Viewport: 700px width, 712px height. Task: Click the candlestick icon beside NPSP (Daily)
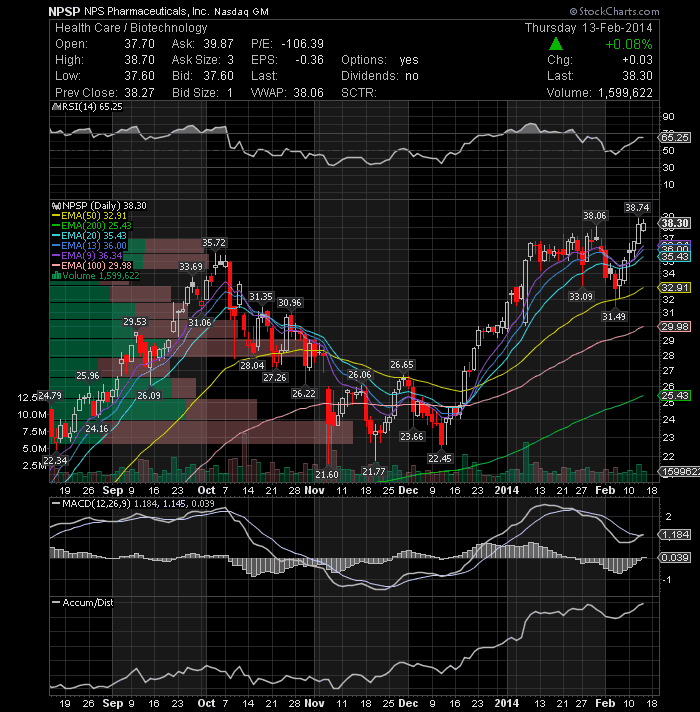(56, 206)
